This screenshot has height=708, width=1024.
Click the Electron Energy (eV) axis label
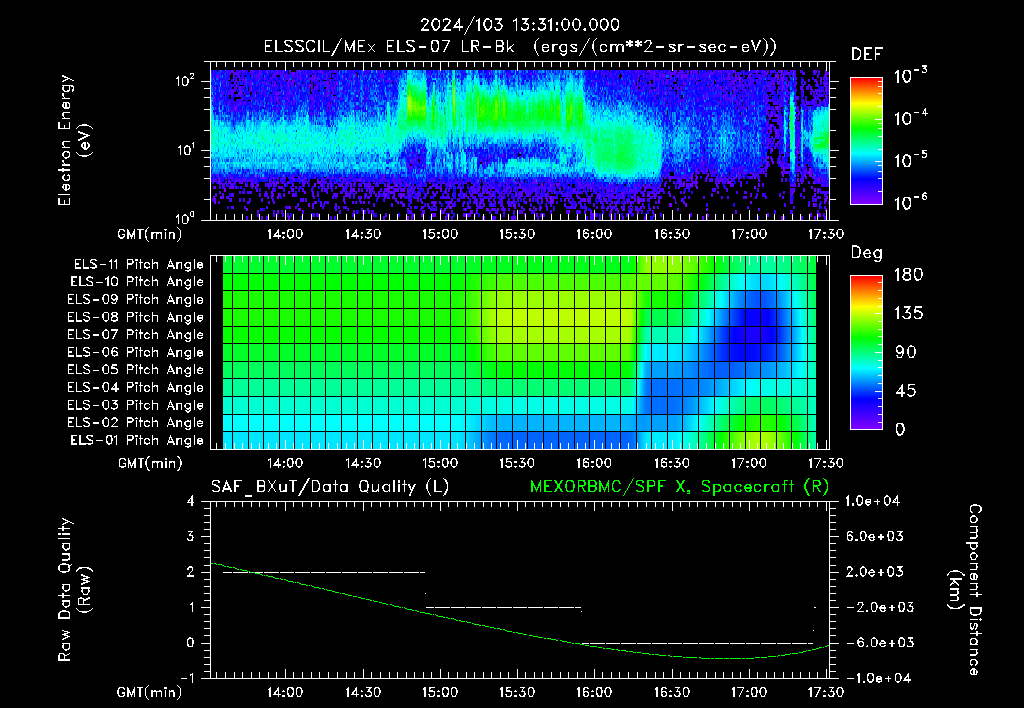(x=74, y=140)
